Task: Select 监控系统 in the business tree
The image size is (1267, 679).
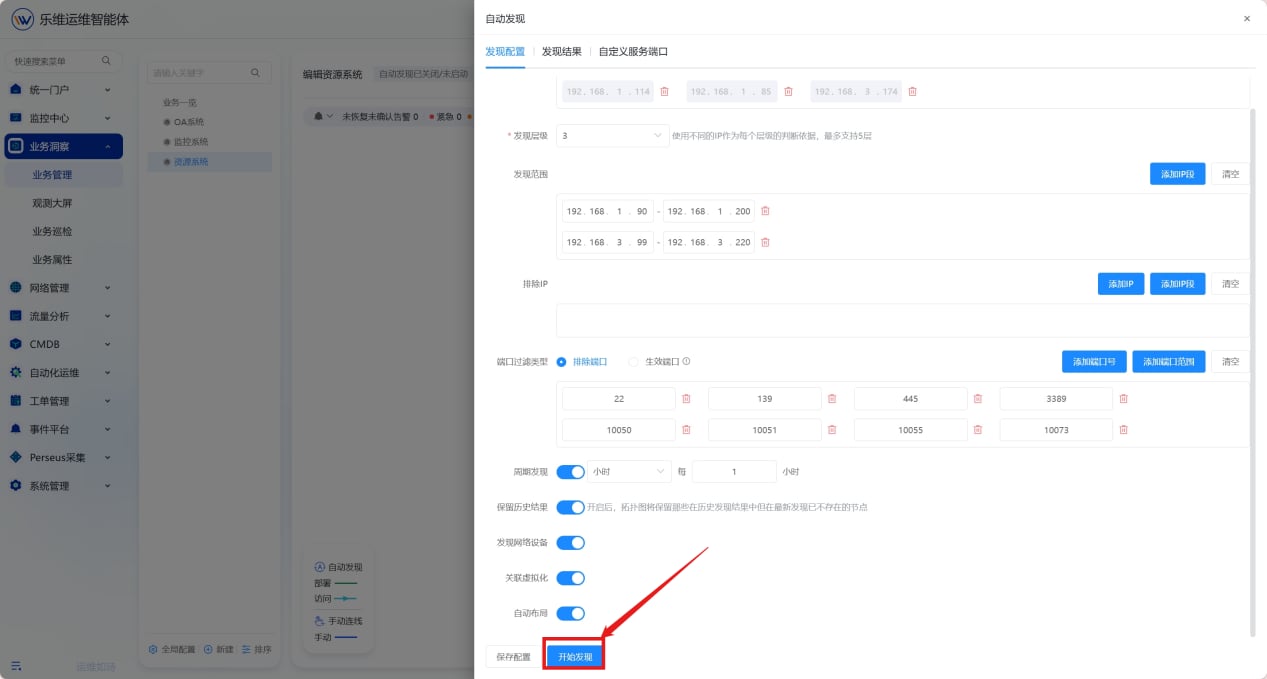Action: pos(191,142)
